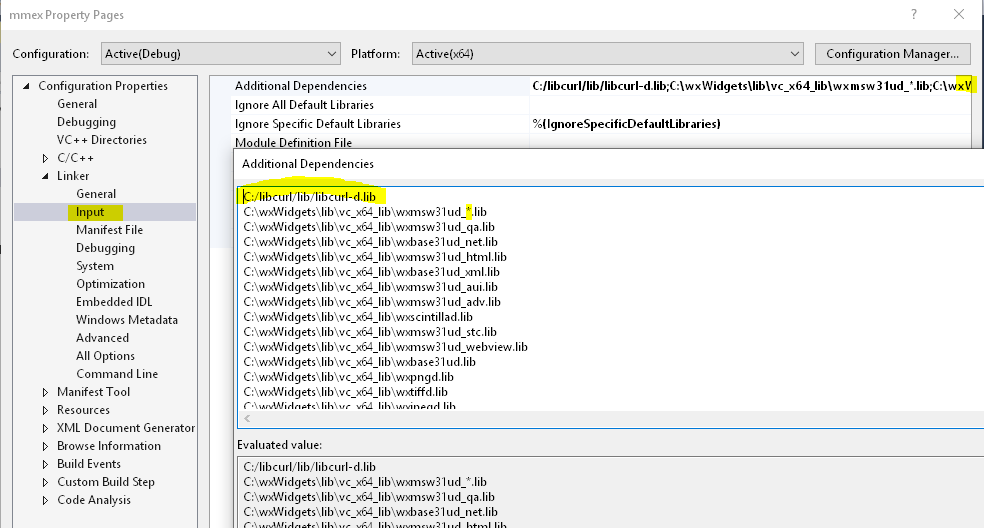Viewport: 984px width, 528px height.
Task: Select the Embedded IDL page
Action: pyautogui.click(x=114, y=302)
